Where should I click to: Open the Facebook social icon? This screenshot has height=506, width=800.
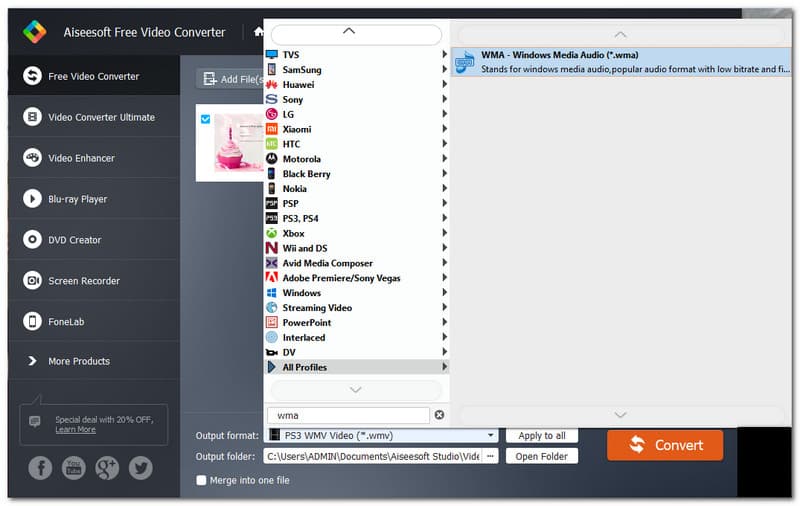[40, 468]
